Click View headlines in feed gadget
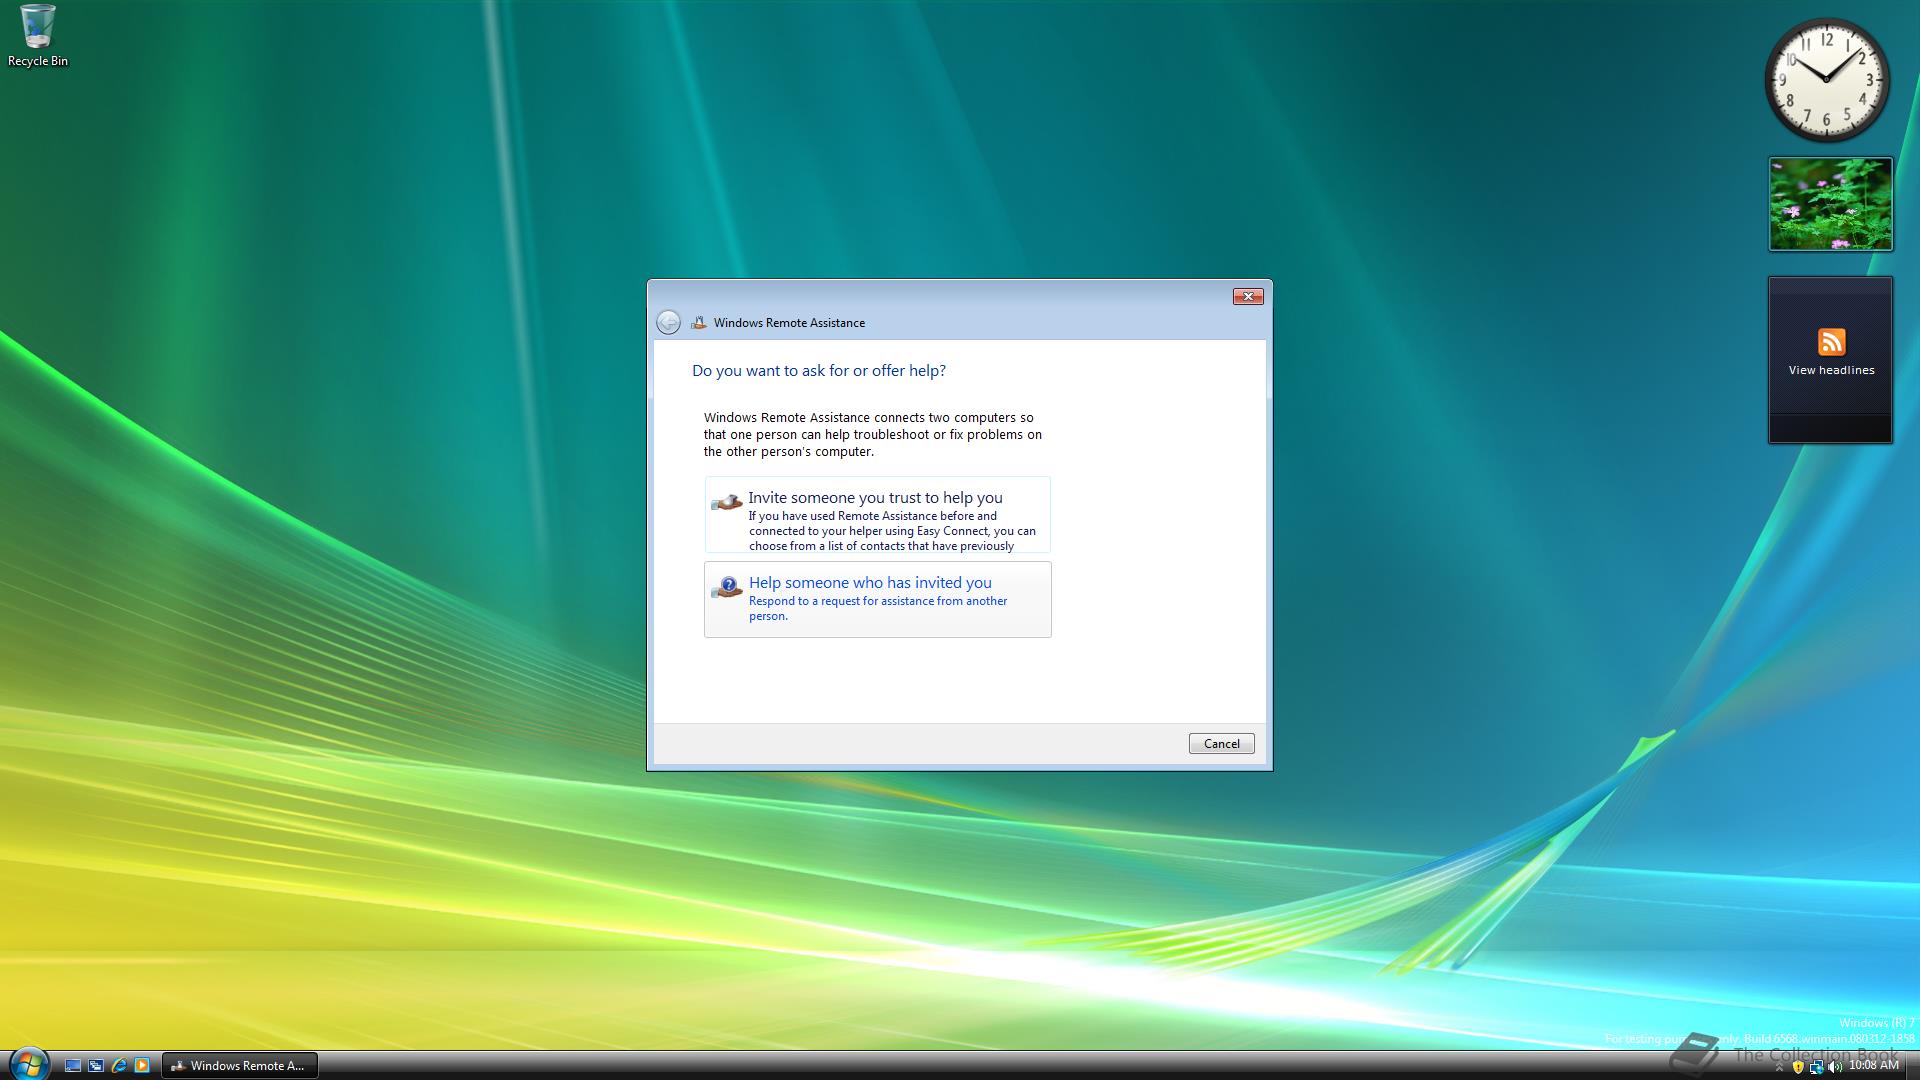Image resolution: width=1920 pixels, height=1080 pixels. (x=1831, y=370)
